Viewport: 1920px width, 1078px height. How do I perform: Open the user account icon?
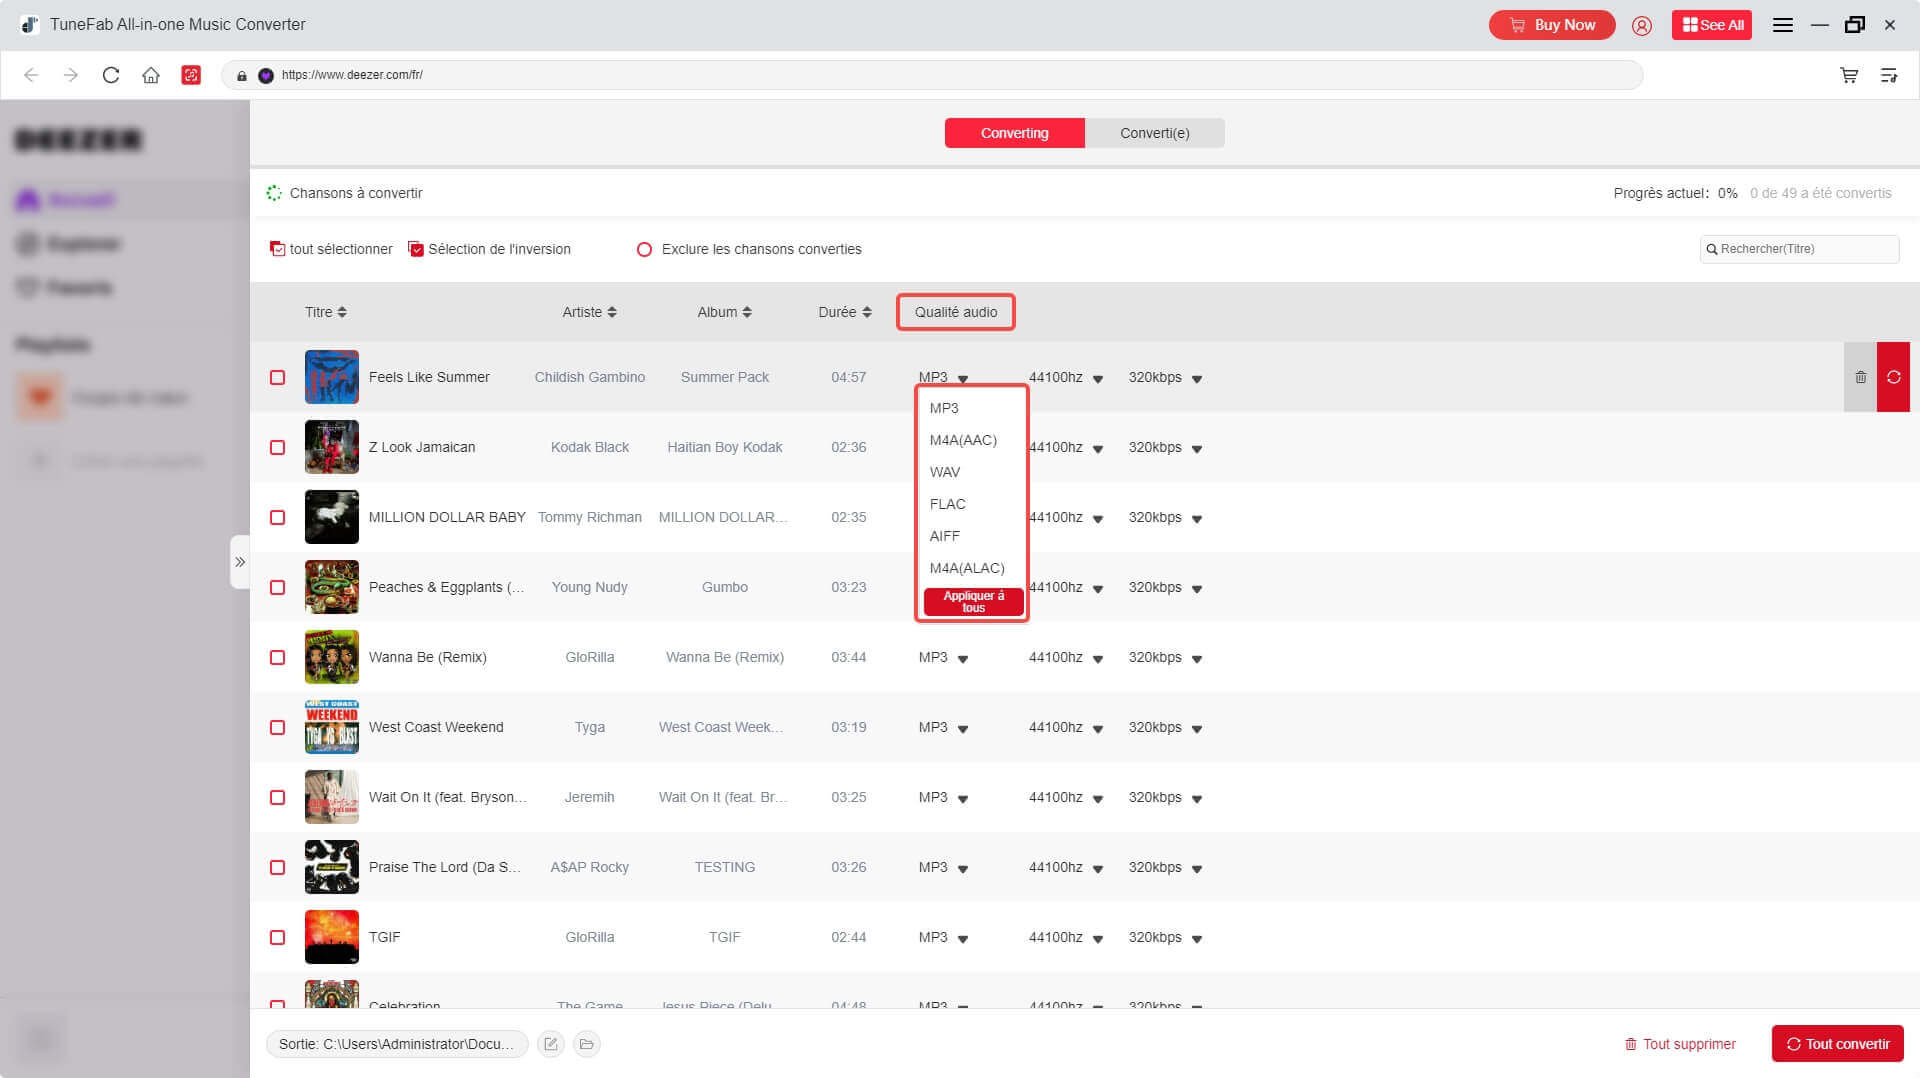click(1642, 25)
